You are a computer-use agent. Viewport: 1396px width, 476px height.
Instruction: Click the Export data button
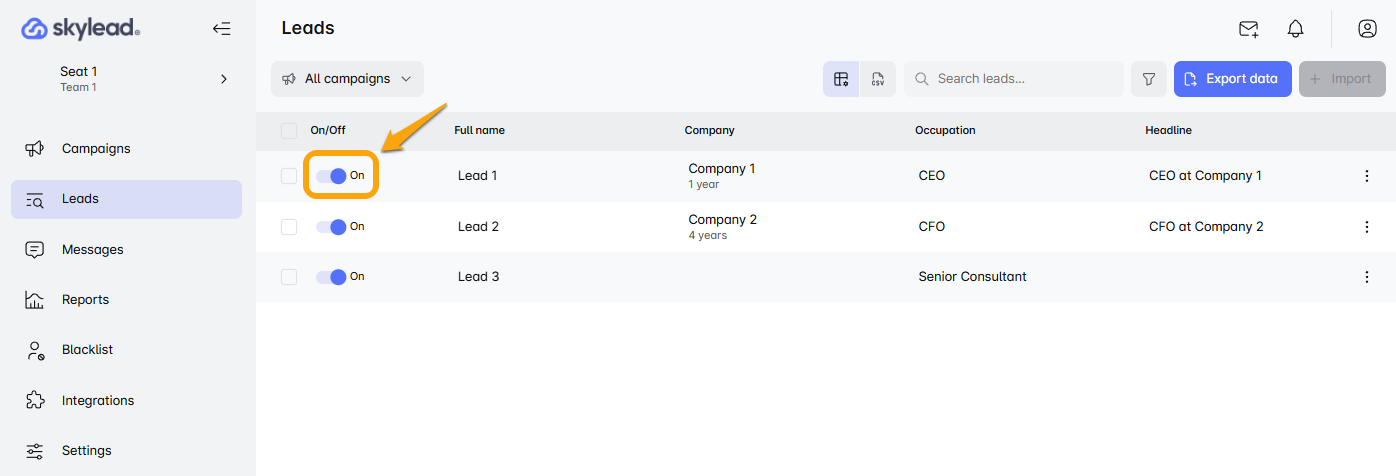click(1232, 79)
